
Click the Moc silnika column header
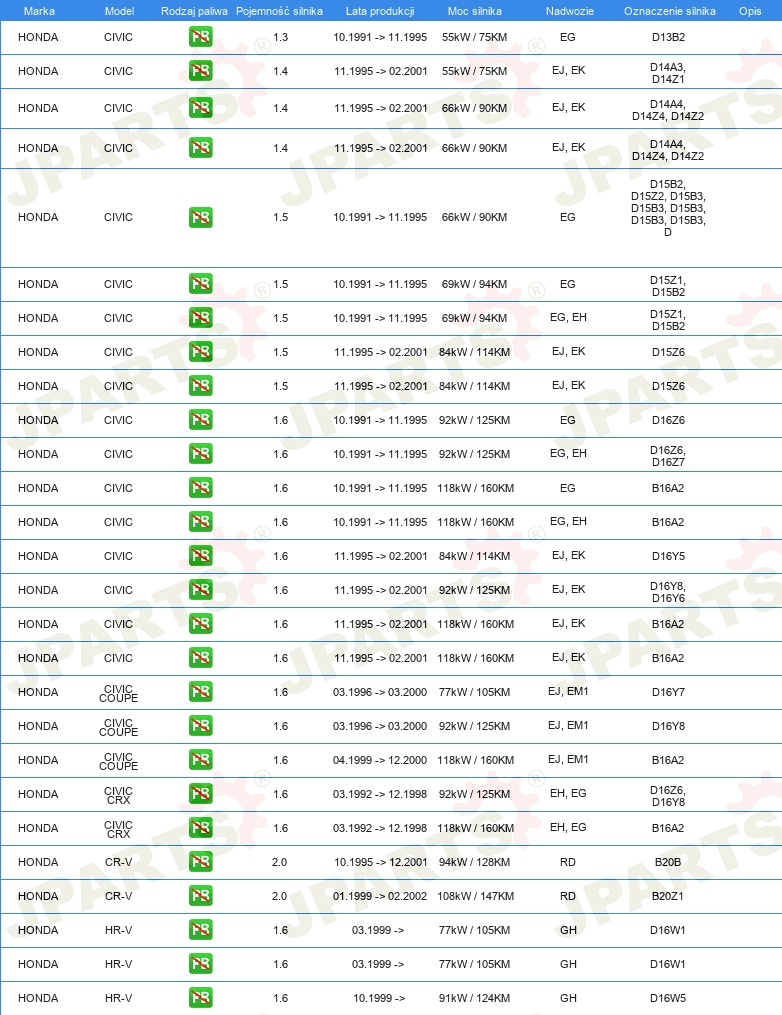[475, 11]
